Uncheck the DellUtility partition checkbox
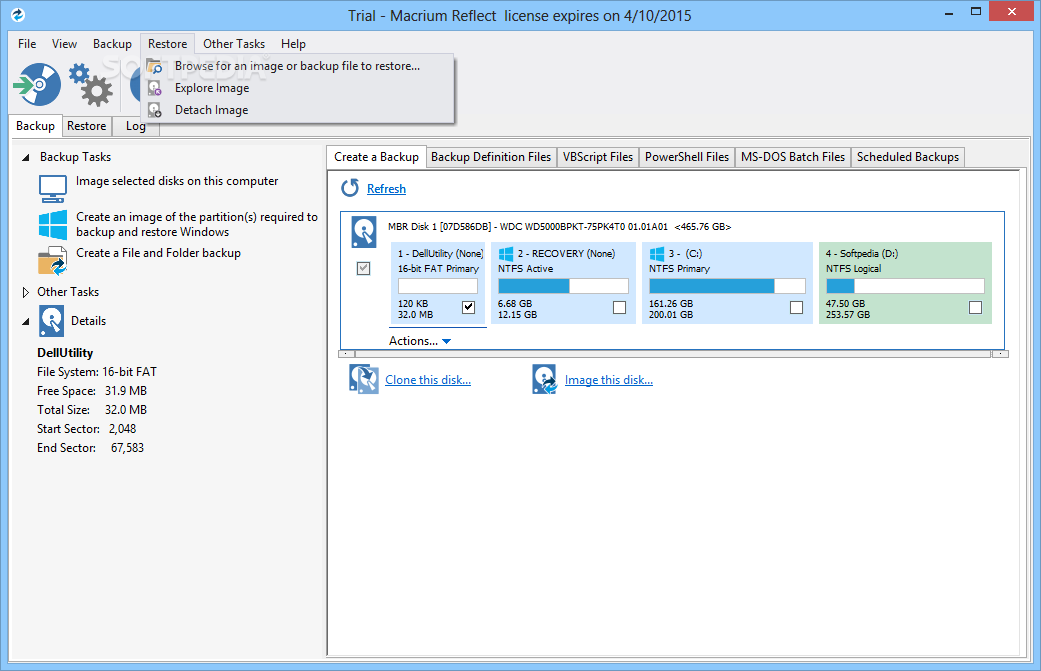This screenshot has height=671, width=1041. coord(469,307)
